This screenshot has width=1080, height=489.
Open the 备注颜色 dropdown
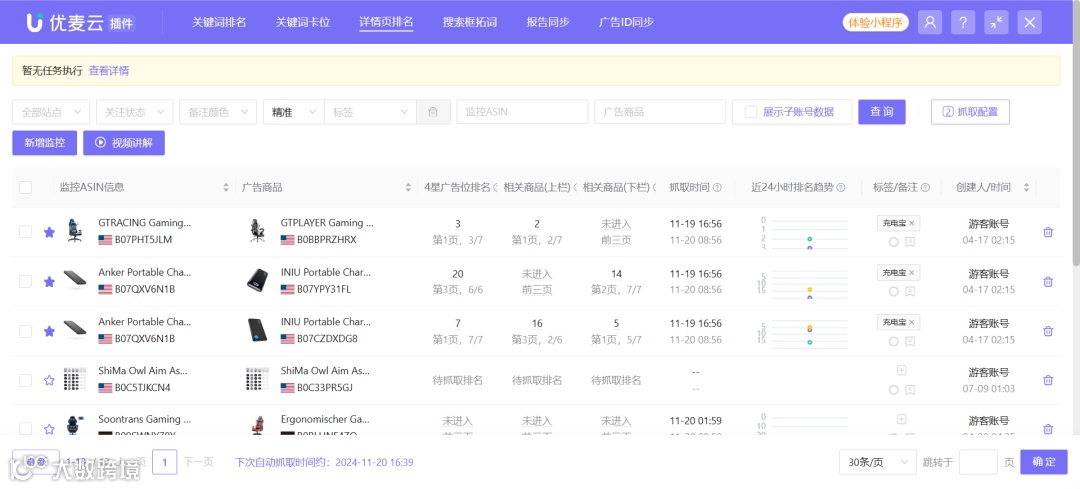point(218,112)
